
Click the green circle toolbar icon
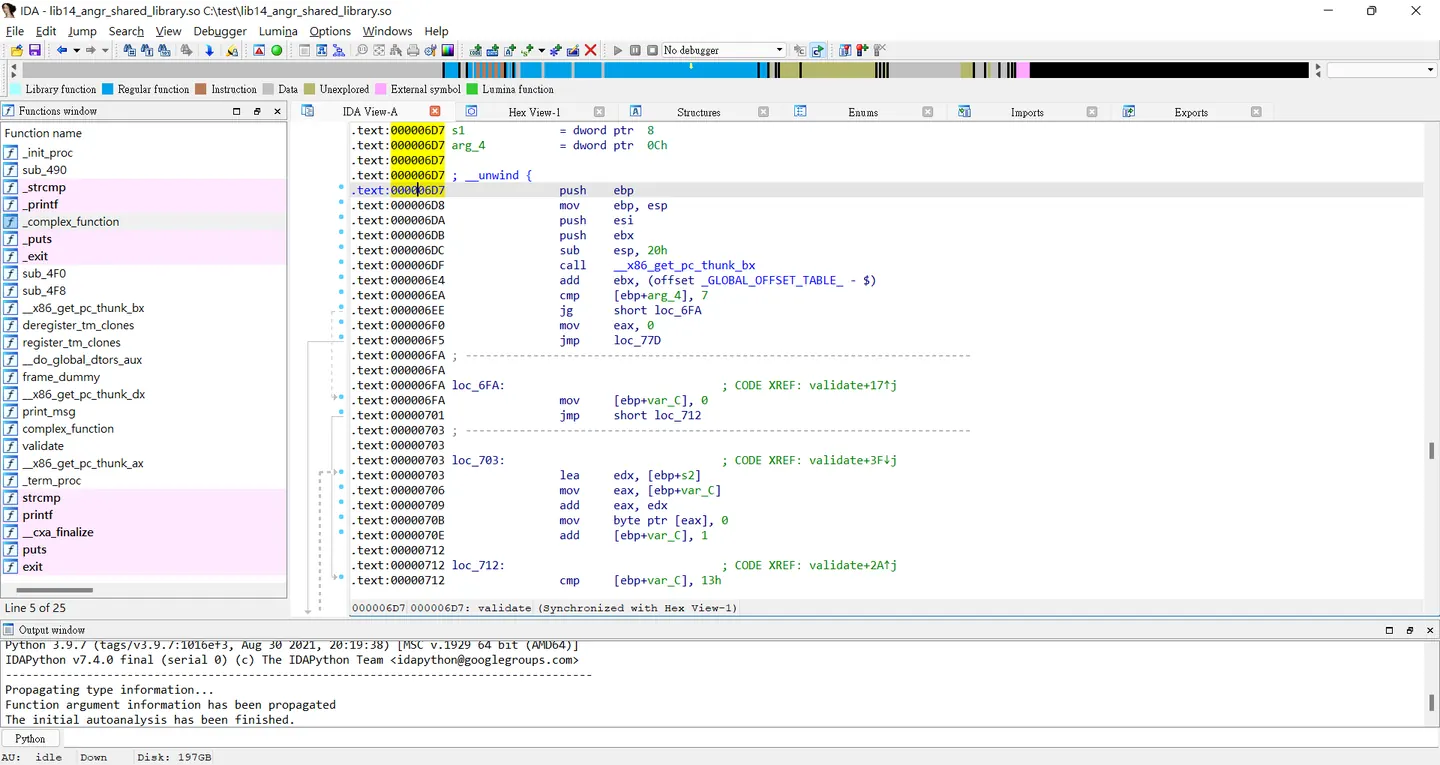[277, 50]
